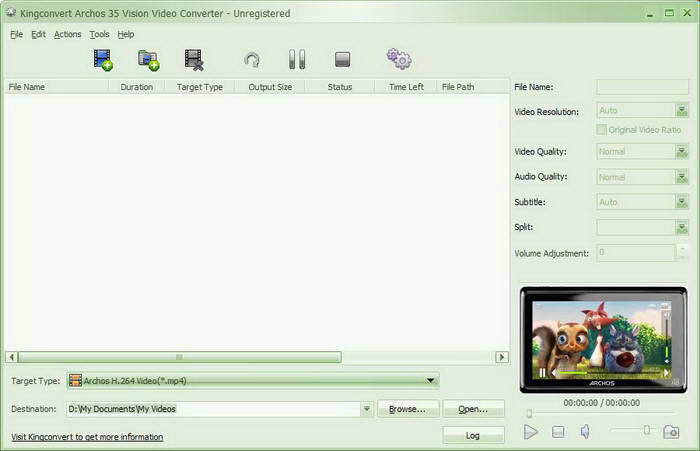Play the preview video

(x=531, y=431)
